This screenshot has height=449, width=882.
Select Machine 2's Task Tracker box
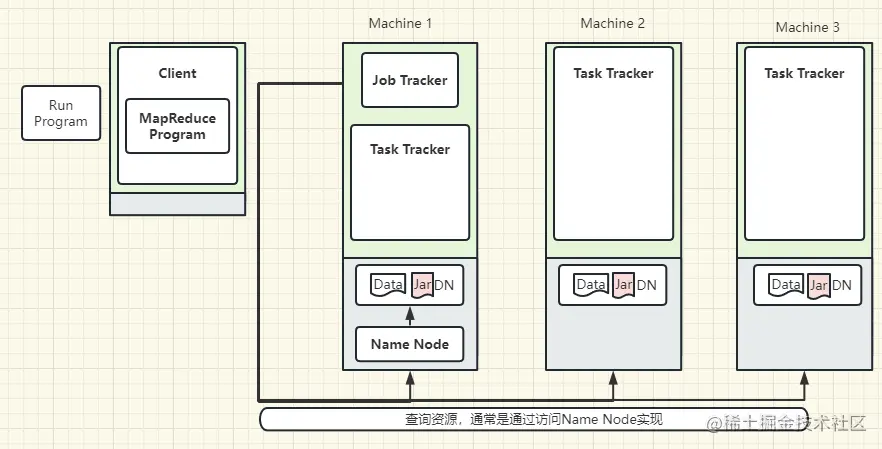click(613, 143)
